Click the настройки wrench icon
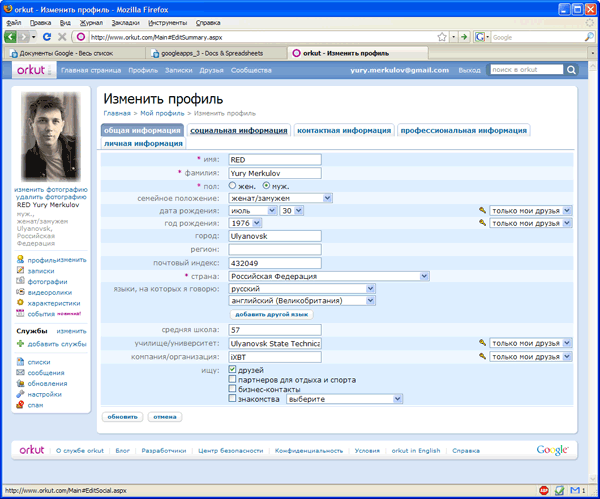The image size is (600, 499). click(x=20, y=393)
